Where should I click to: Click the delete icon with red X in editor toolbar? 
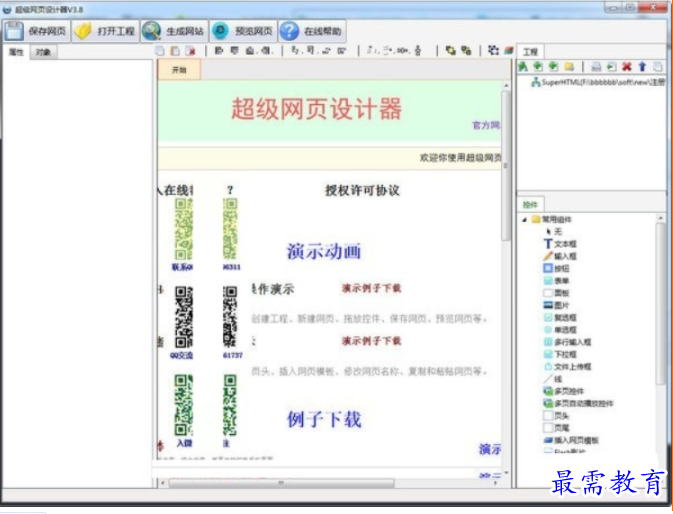(191, 51)
